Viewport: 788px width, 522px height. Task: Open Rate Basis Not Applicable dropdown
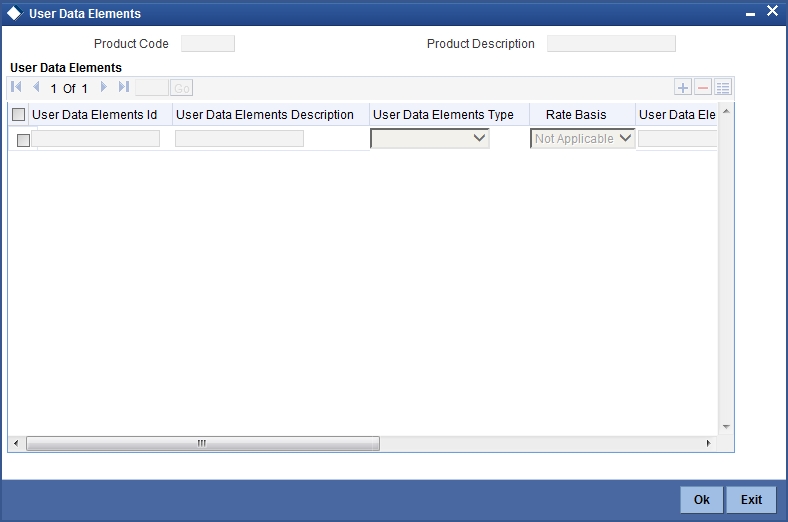[582, 138]
